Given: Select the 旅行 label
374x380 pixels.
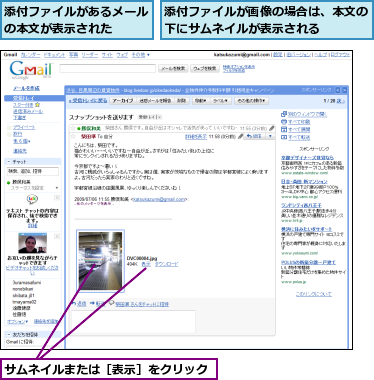Looking at the screenshot, I should pyautogui.click(x=17, y=134).
